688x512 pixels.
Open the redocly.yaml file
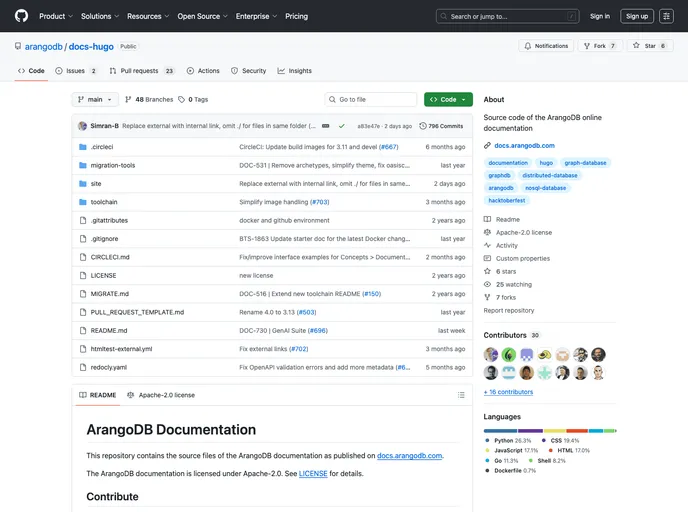[x=109, y=368]
